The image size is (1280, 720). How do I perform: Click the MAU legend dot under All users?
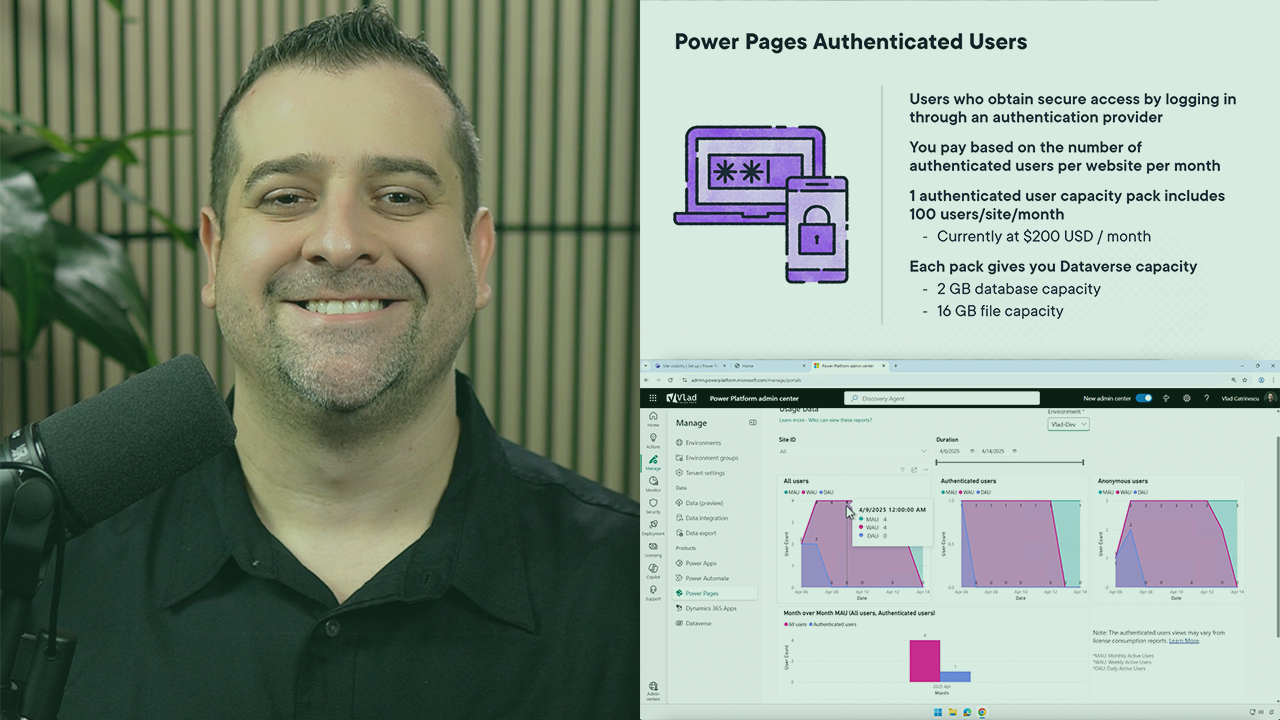(x=786, y=491)
